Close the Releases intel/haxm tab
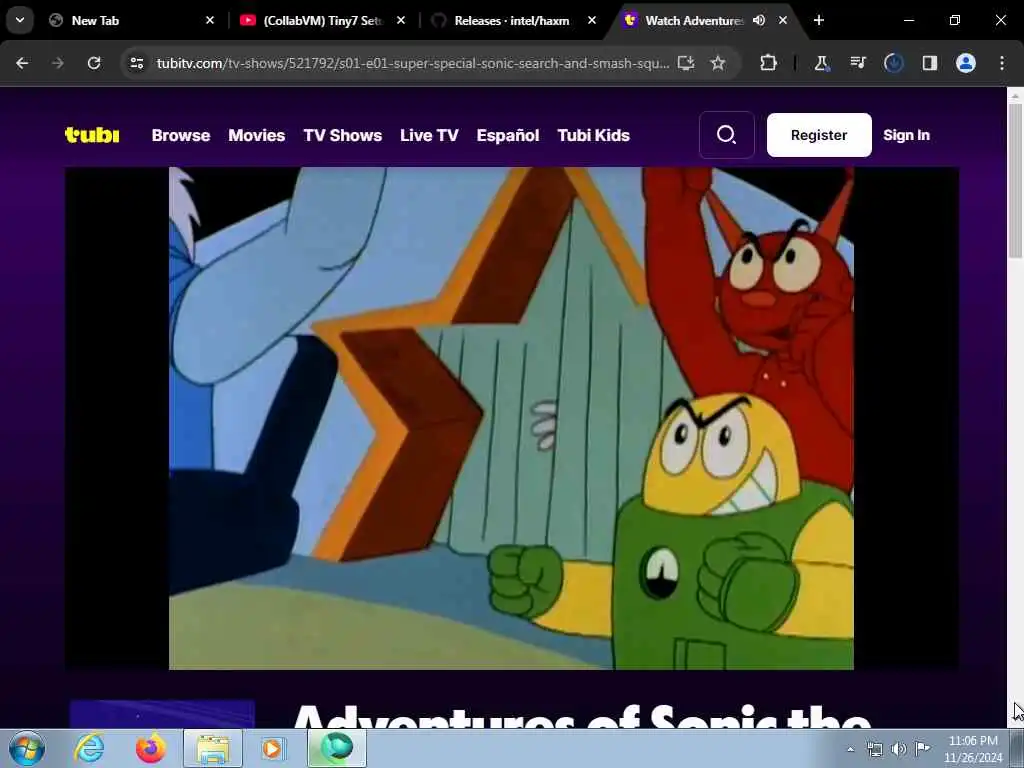The image size is (1024, 768). point(592,20)
